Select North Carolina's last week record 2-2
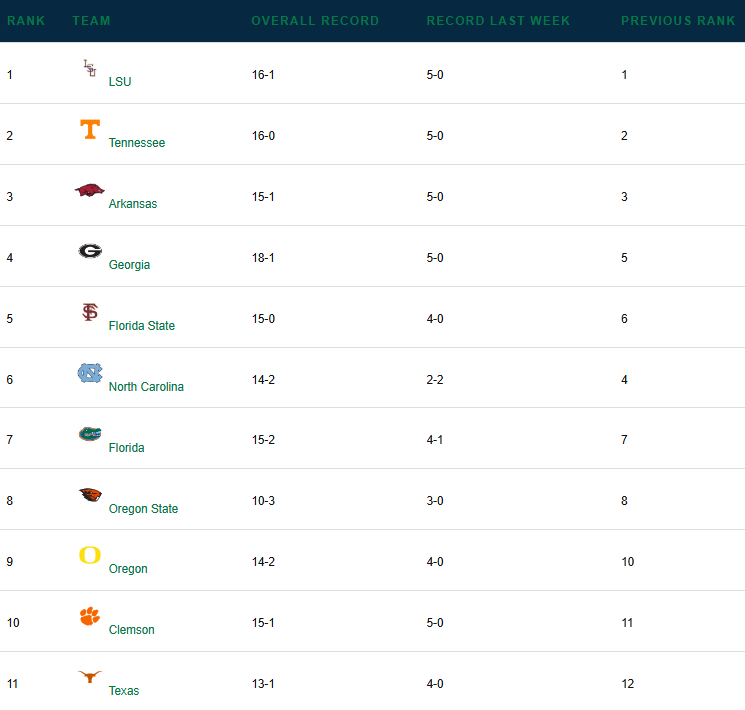The width and height of the screenshot is (745, 710). (x=435, y=380)
